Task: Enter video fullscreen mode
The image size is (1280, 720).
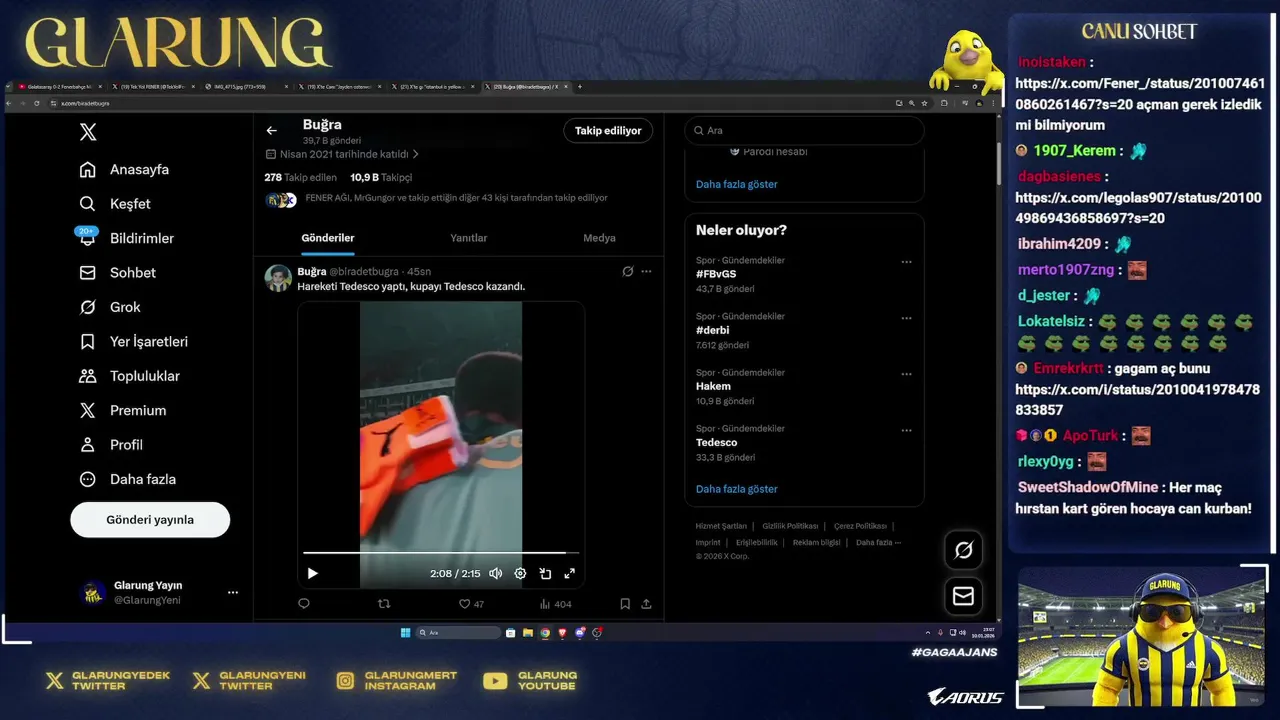Action: click(569, 573)
